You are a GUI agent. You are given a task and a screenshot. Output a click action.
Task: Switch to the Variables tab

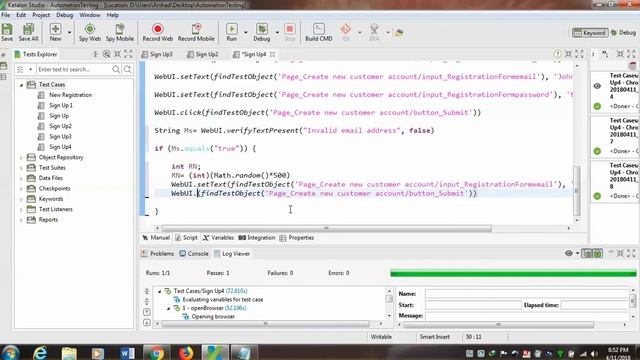tap(218, 238)
